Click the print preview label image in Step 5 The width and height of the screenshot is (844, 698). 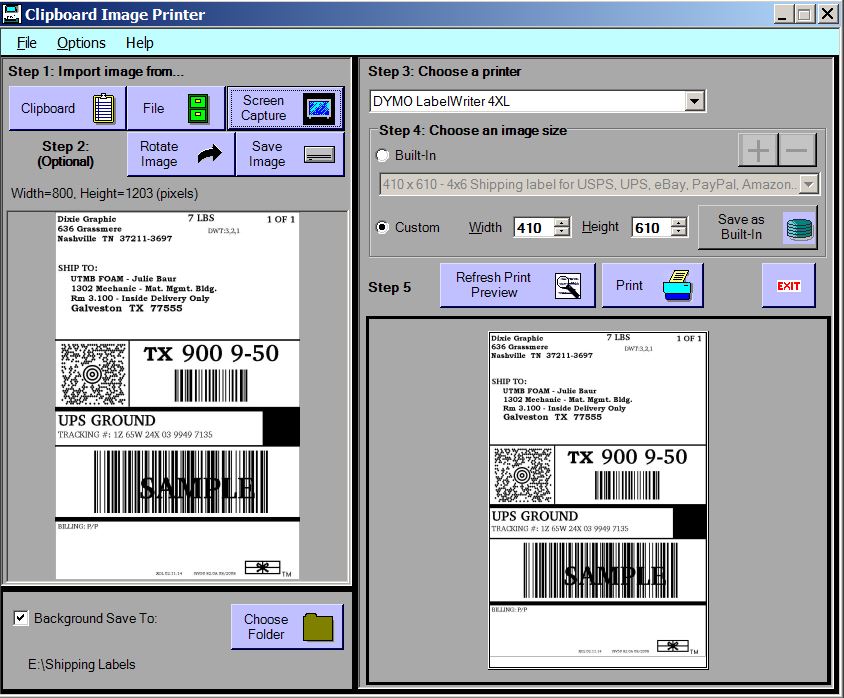click(598, 500)
